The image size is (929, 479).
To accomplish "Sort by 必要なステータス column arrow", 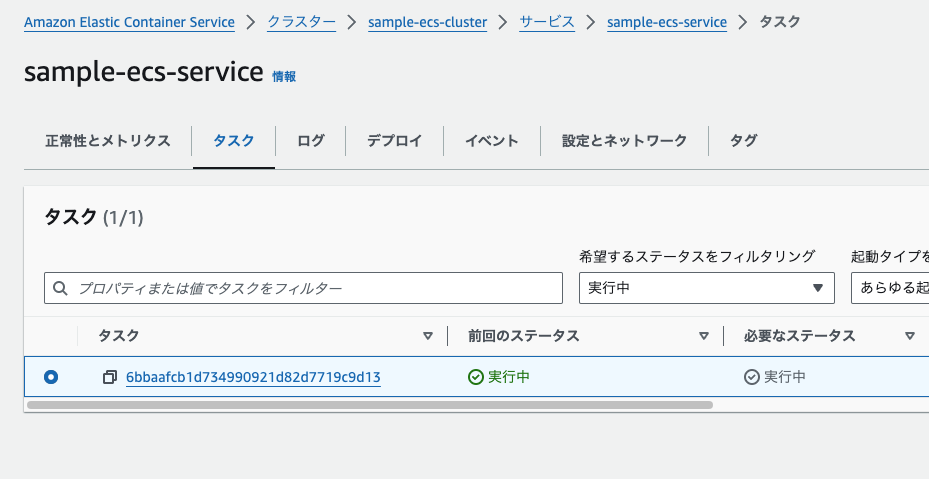I will click(x=910, y=336).
